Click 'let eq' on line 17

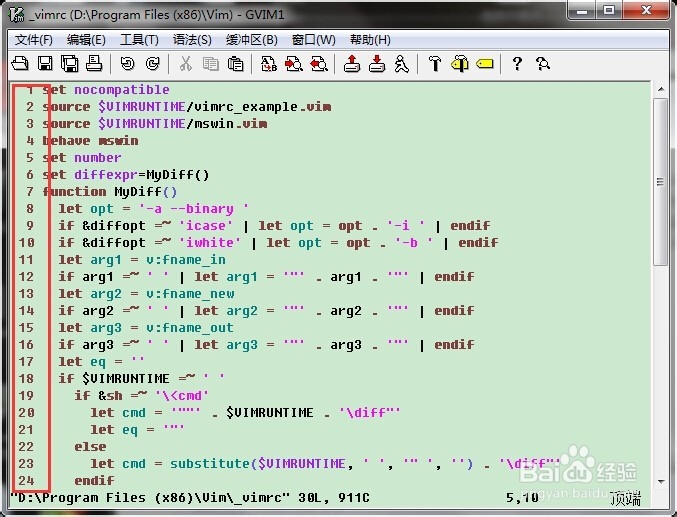(x=82, y=362)
